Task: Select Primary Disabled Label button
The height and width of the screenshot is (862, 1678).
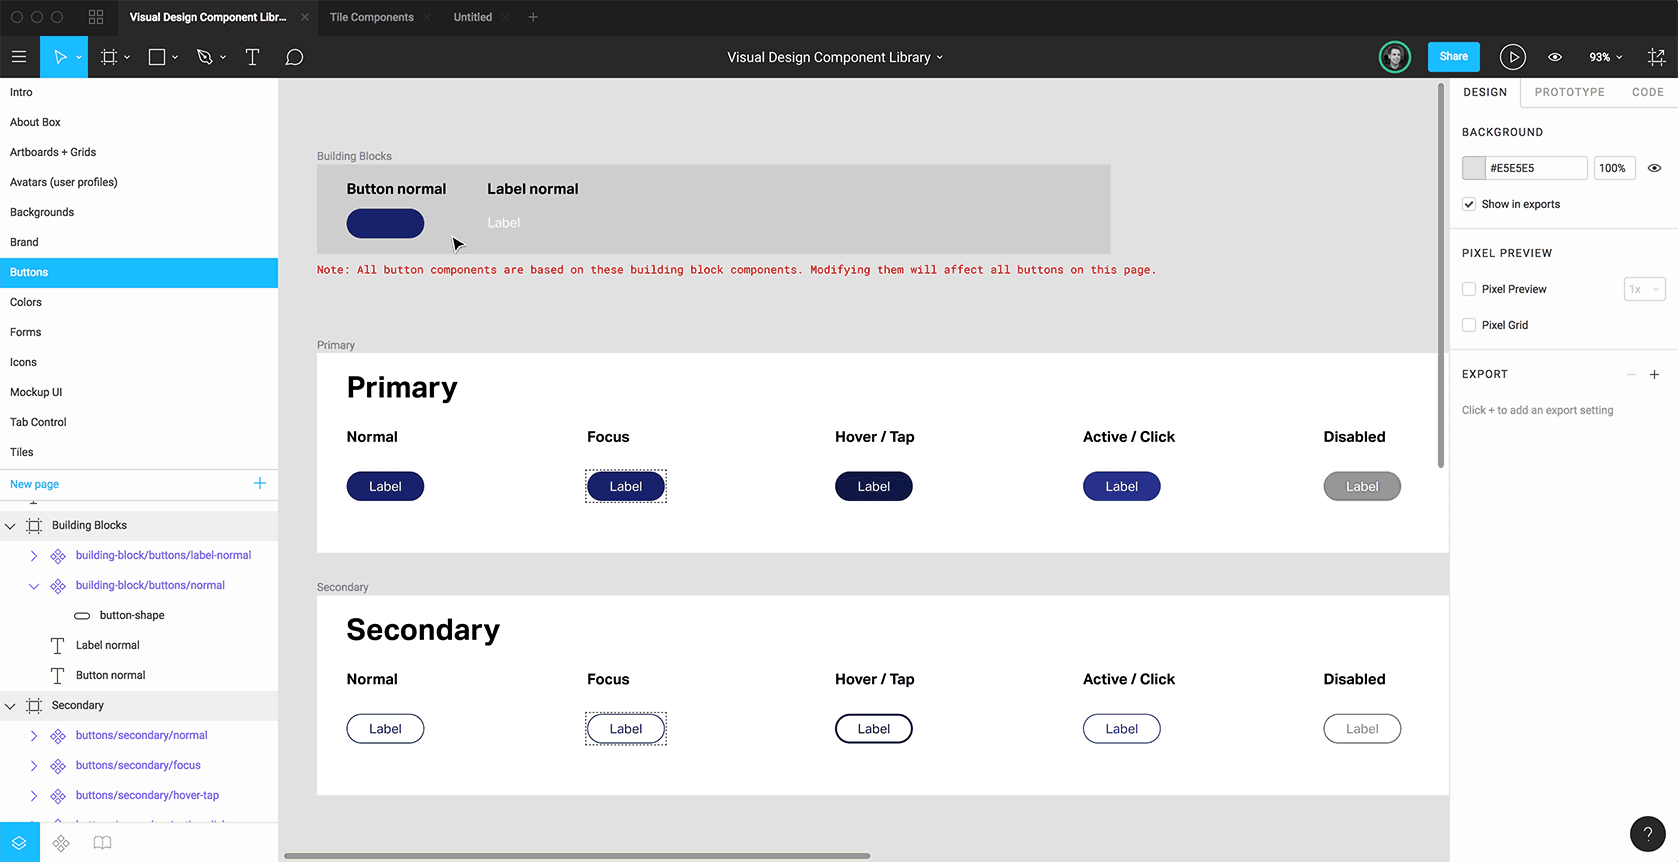Action: tap(1362, 487)
